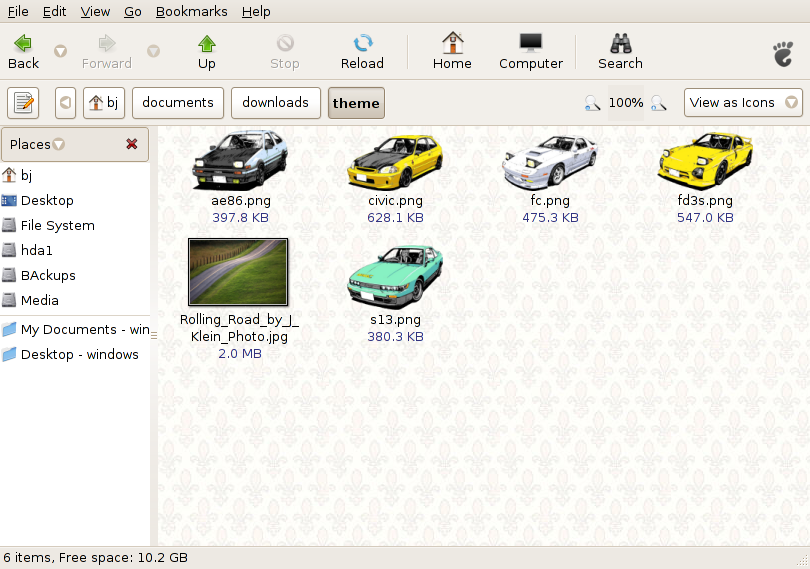Open My Documents - win bookmark
This screenshot has width=810, height=569.
75,329
